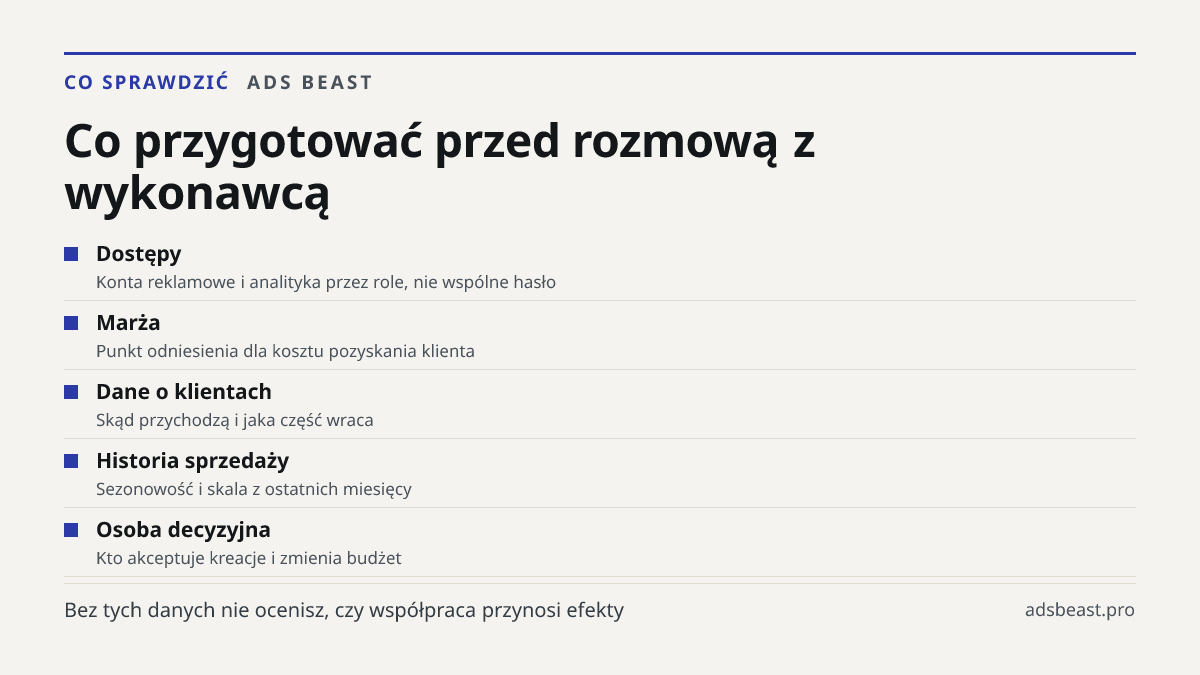
Task: Click the blue square bullet beside 'Historia sprzedaży'
Action: click(71, 461)
